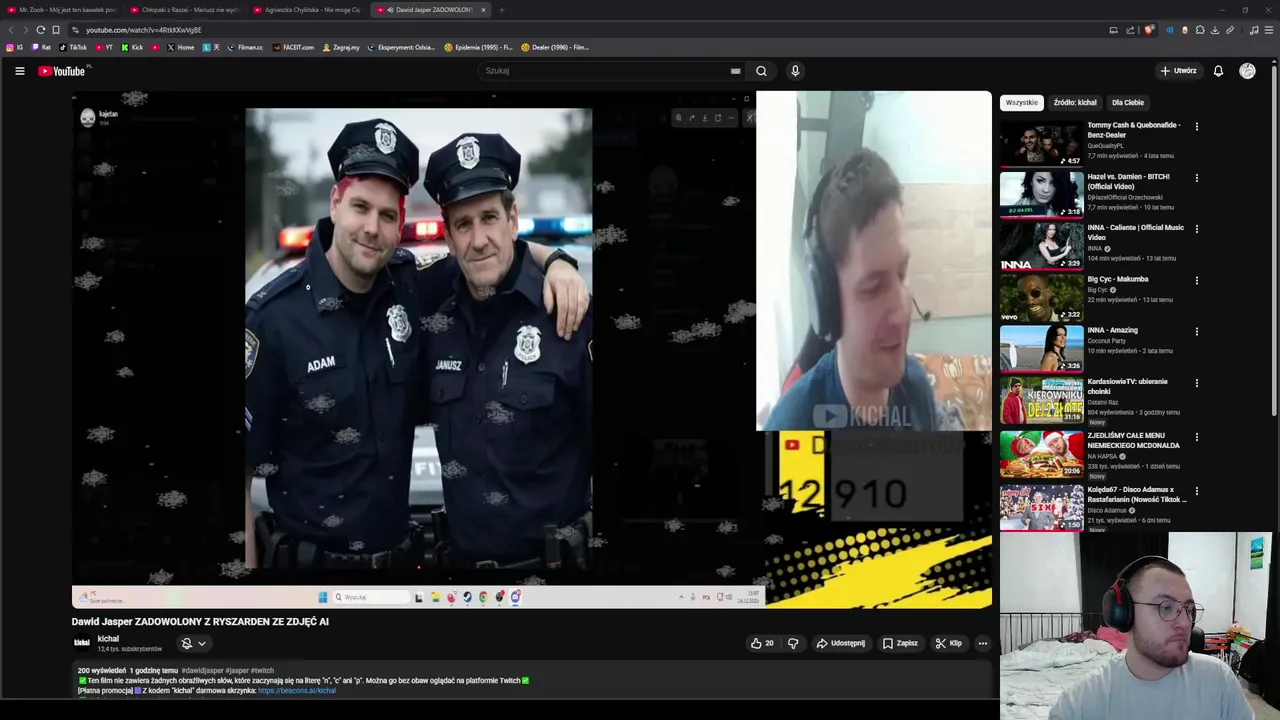Open the TikTok bookmark

pos(73,47)
